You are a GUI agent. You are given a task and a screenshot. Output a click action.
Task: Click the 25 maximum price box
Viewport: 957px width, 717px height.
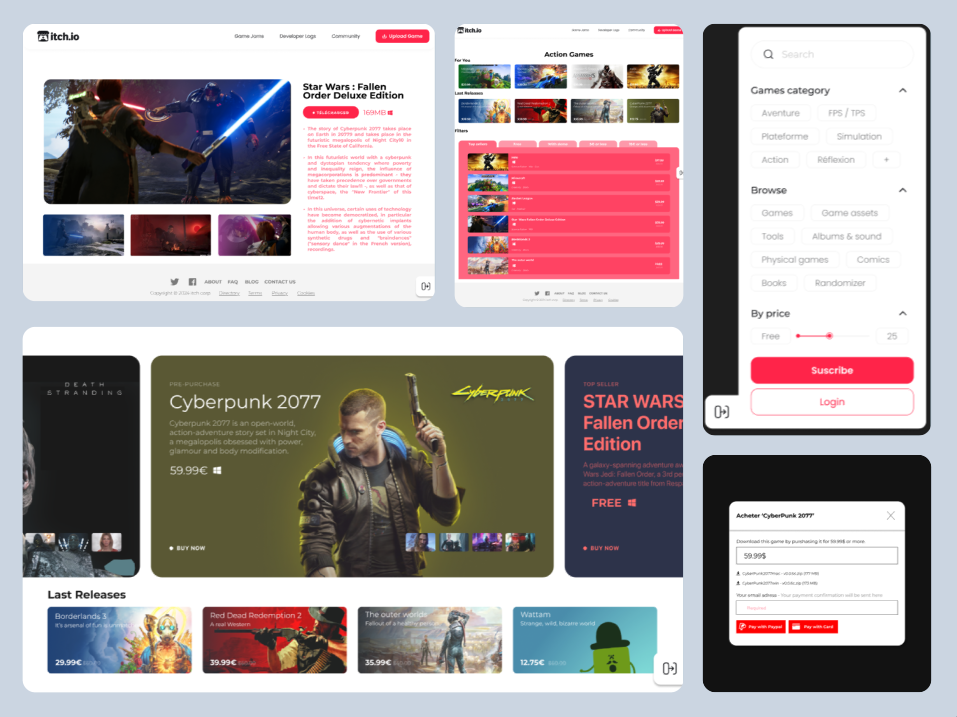(x=892, y=336)
